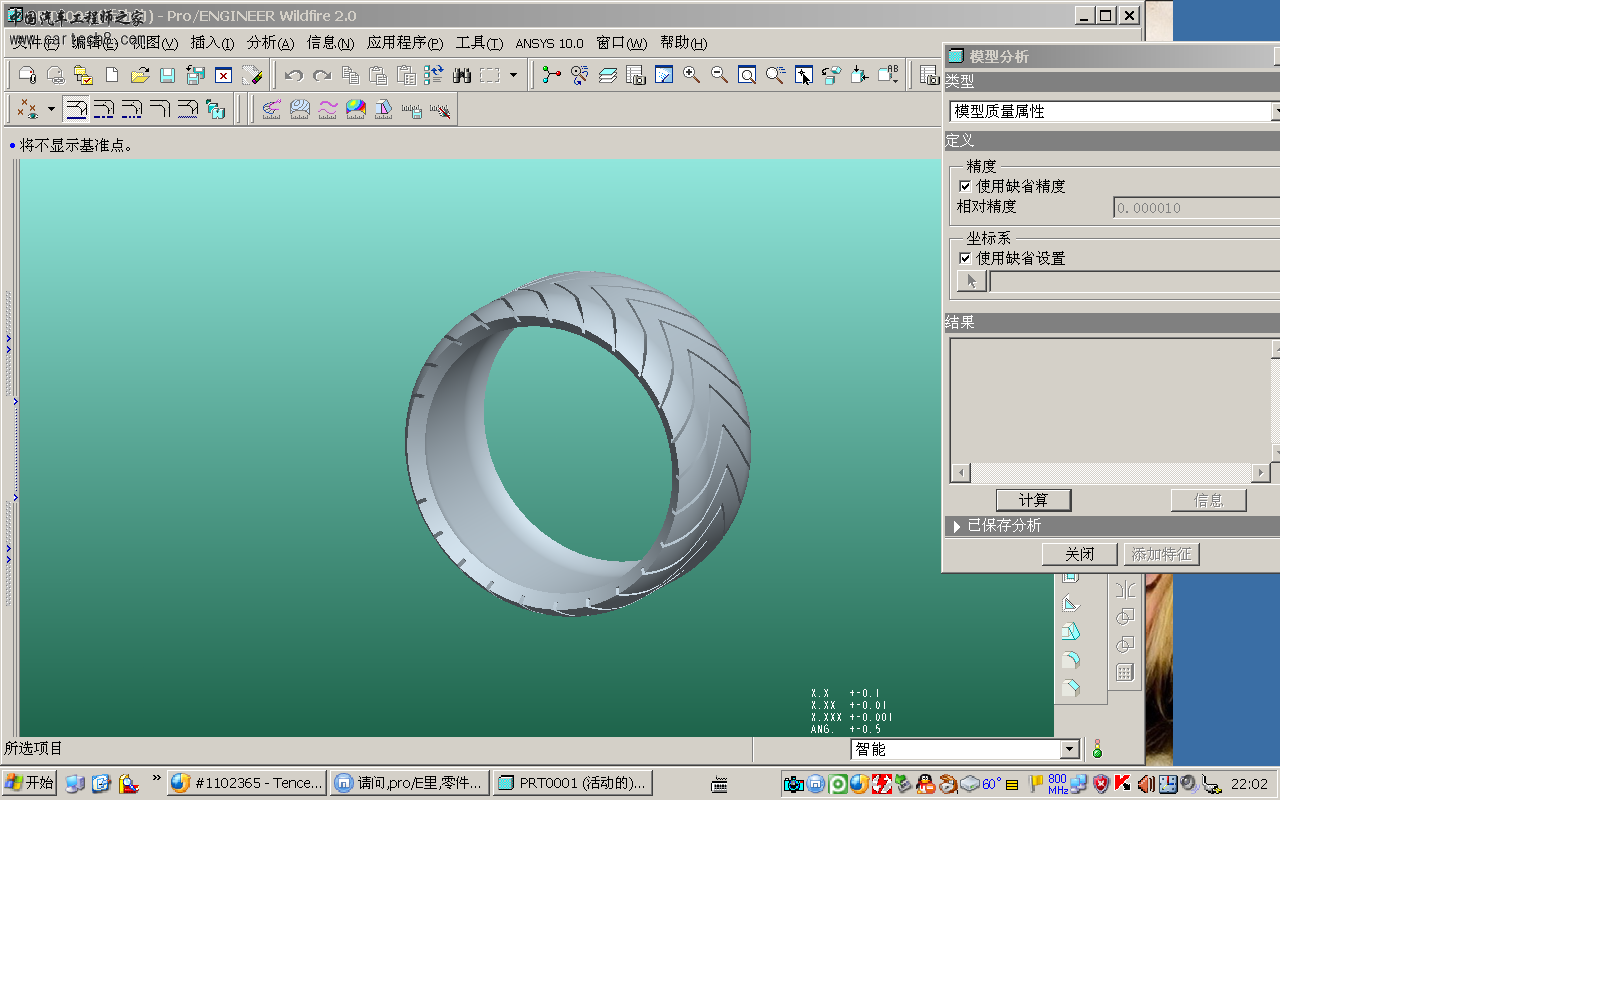Click the Mirror tool icon
This screenshot has width=1600, height=1000.
[x=1125, y=589]
